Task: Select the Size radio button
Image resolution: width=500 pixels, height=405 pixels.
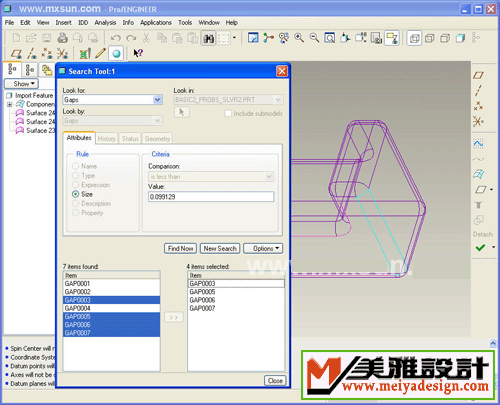Action: [76, 194]
